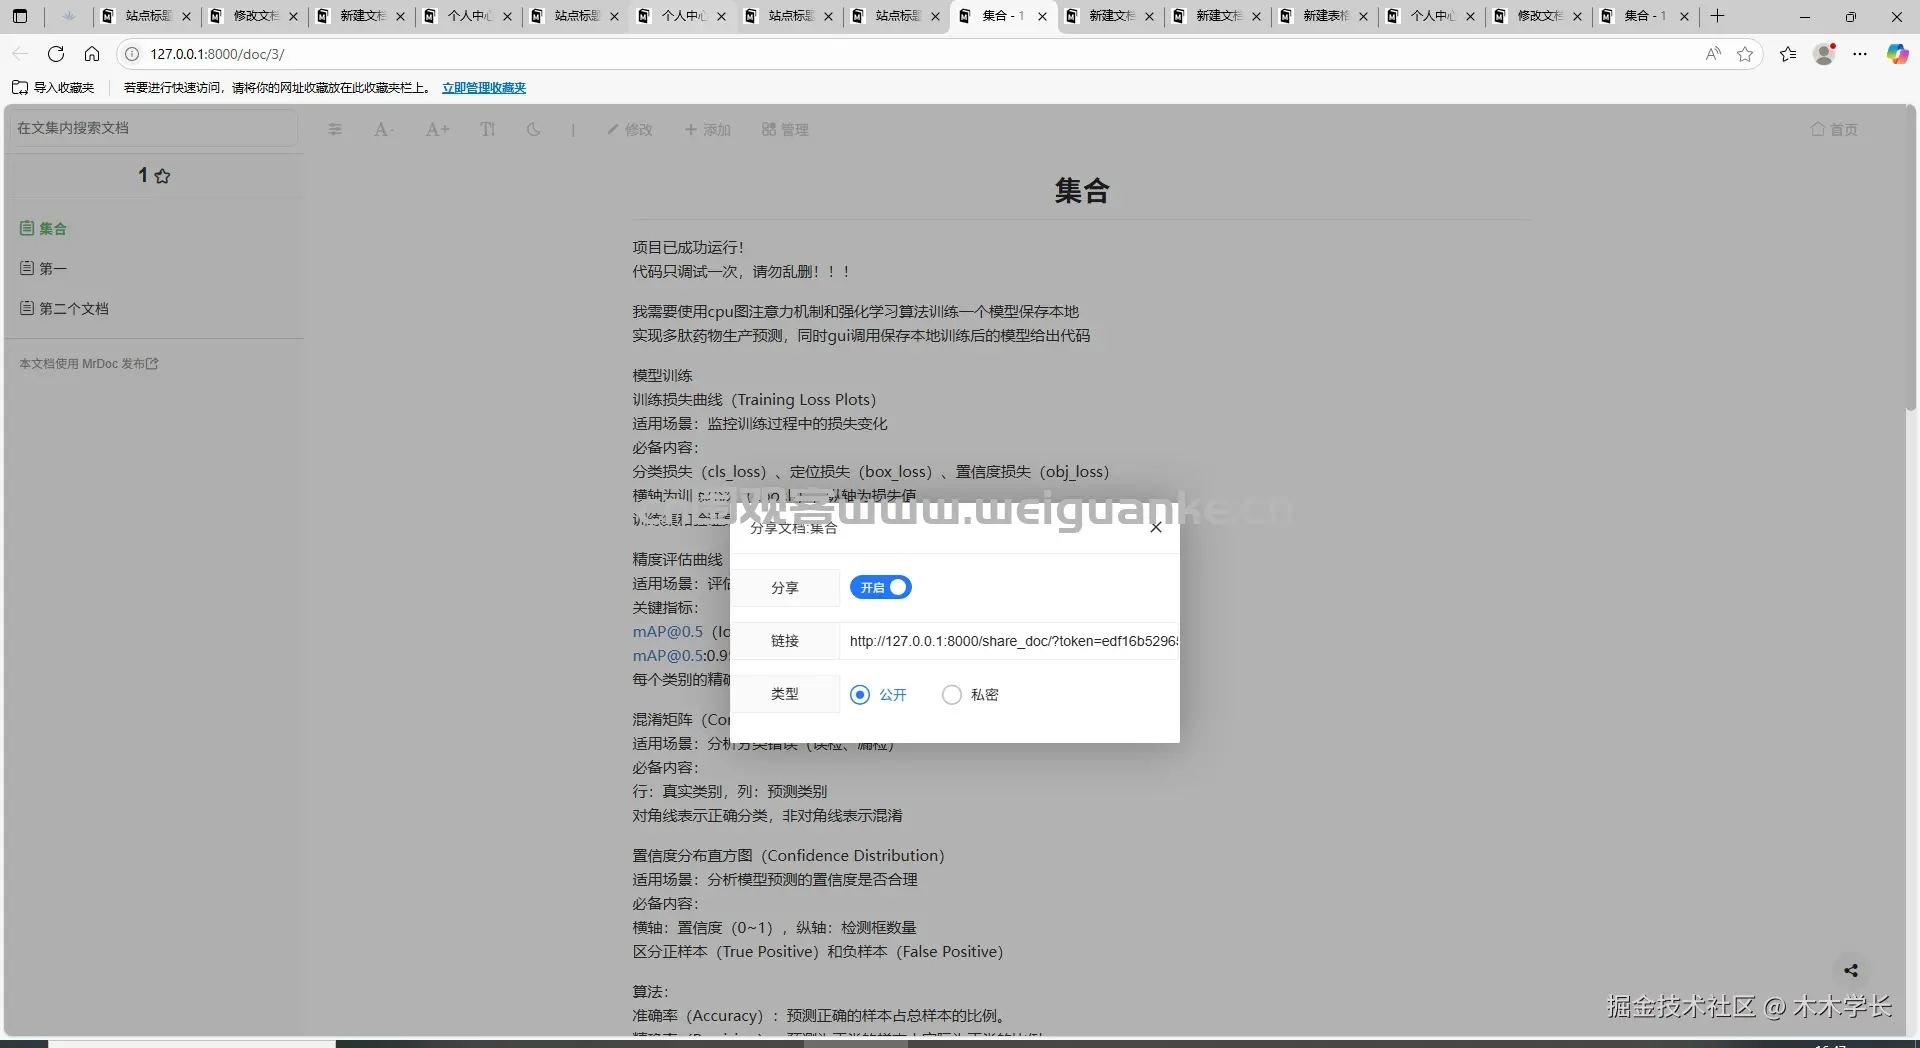Click 添加 to add a document
1920x1048 pixels.
tap(707, 129)
